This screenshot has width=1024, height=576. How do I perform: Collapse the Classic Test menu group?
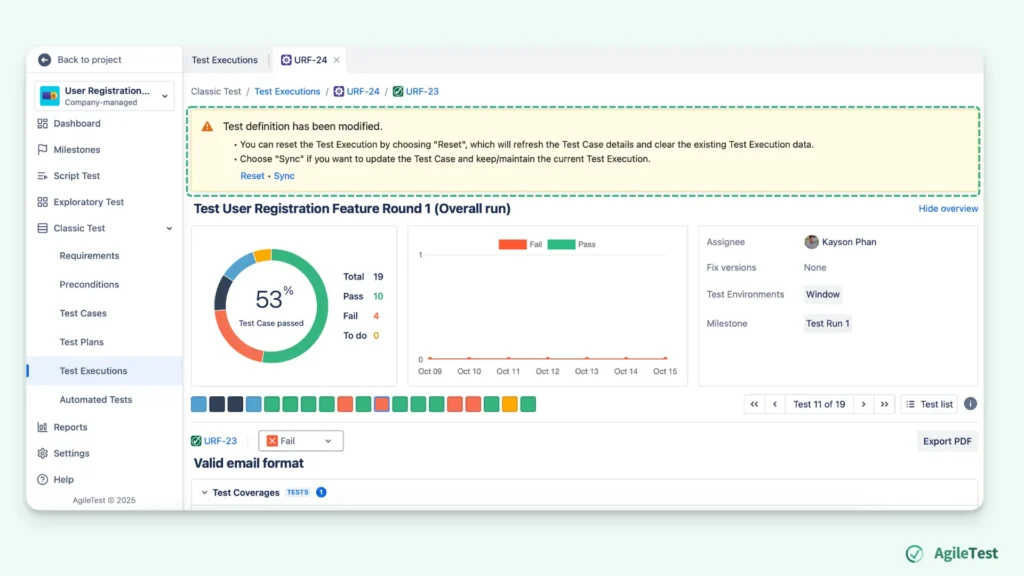(x=169, y=229)
